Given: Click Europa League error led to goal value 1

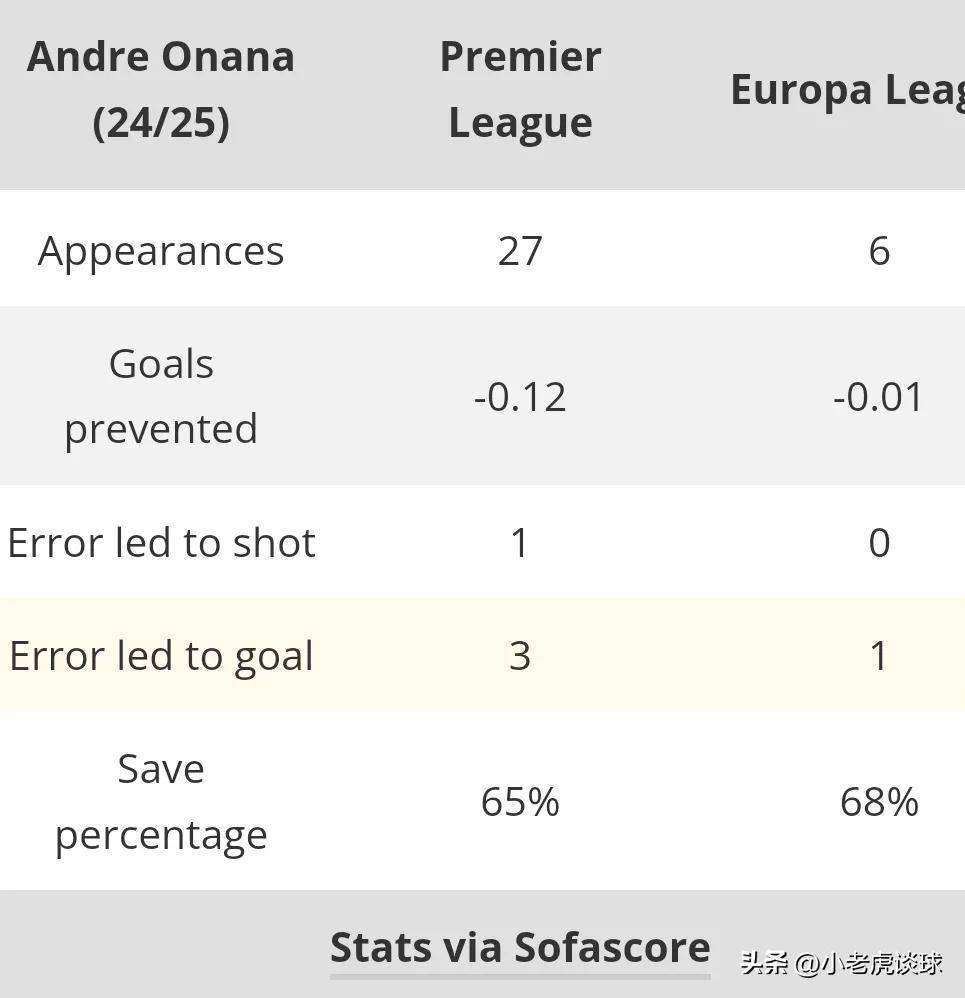Looking at the screenshot, I should (879, 656).
